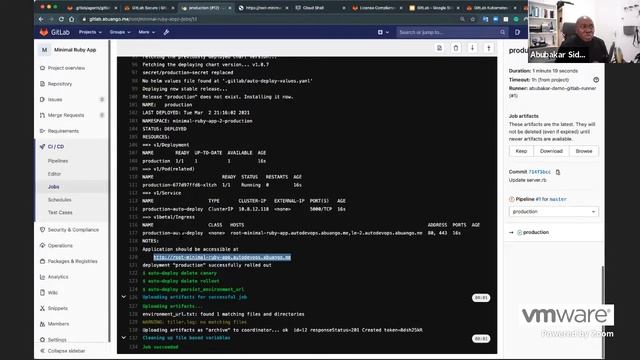Open master branch link
This screenshot has height=360, width=640.
tap(558, 199)
